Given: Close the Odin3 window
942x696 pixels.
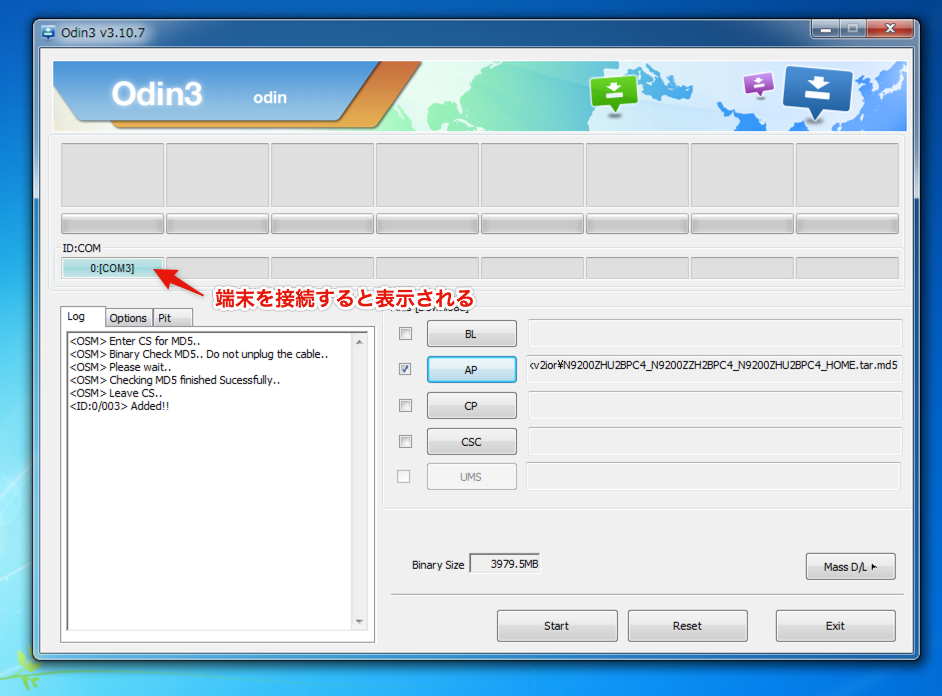Looking at the screenshot, I should point(891,29).
